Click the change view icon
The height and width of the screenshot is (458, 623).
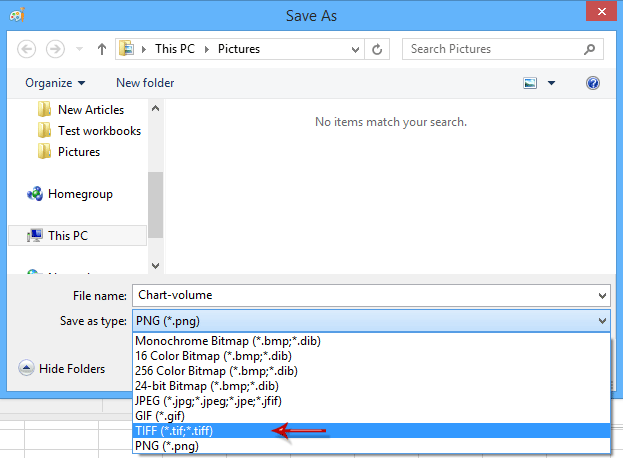530,83
